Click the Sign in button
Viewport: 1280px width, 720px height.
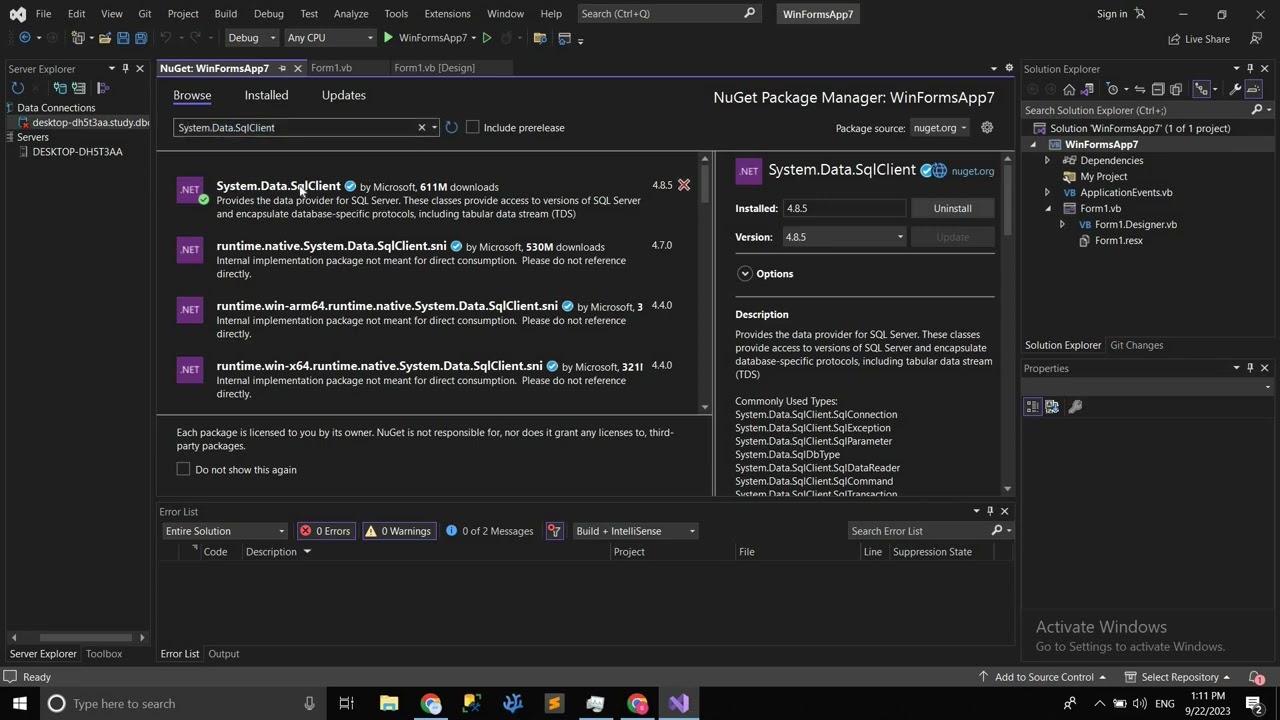tap(1120, 14)
